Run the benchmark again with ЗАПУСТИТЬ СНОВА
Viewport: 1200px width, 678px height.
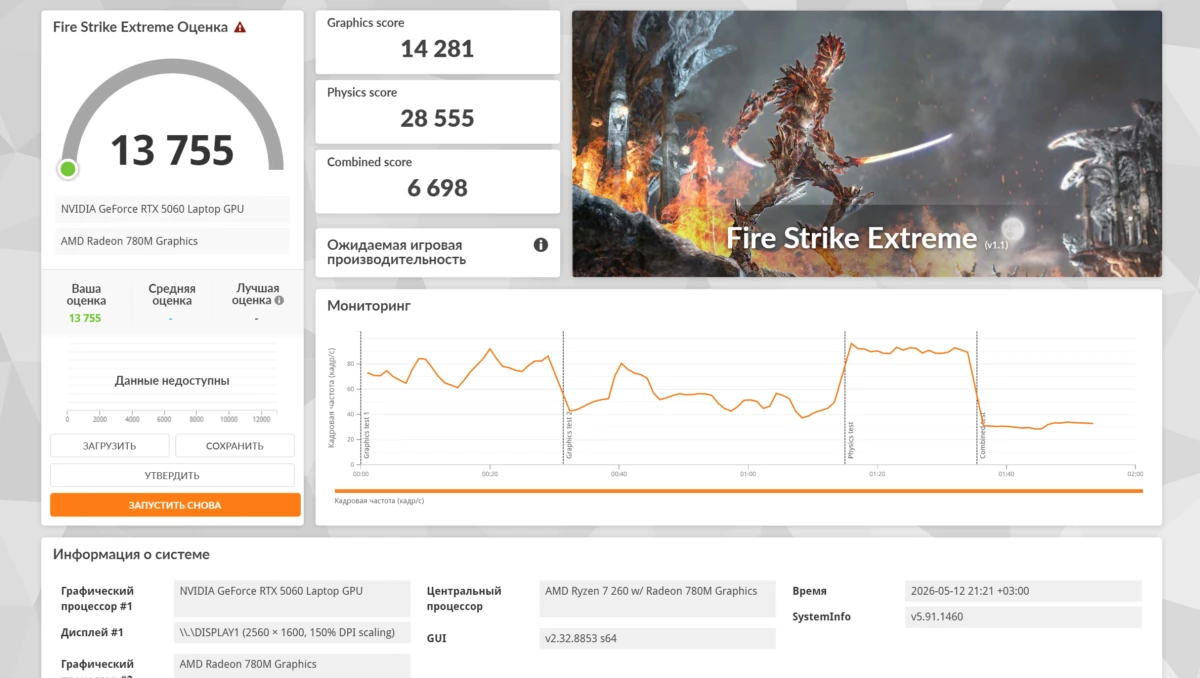point(175,505)
